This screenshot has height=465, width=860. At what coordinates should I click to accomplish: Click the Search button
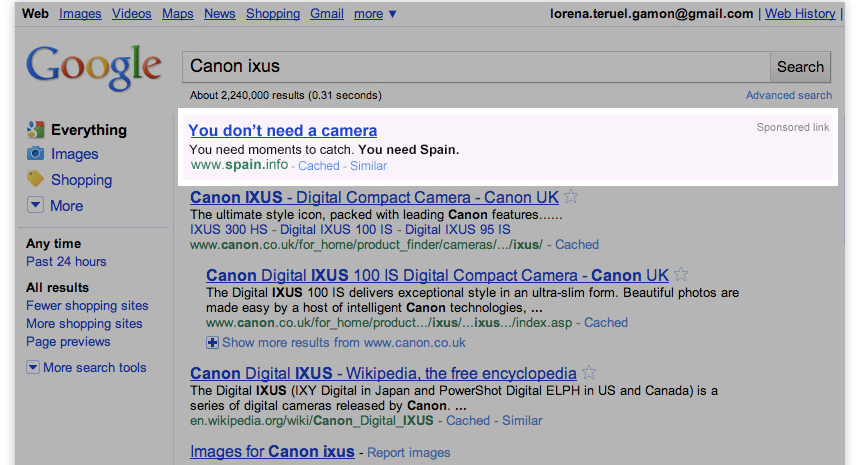(800, 67)
